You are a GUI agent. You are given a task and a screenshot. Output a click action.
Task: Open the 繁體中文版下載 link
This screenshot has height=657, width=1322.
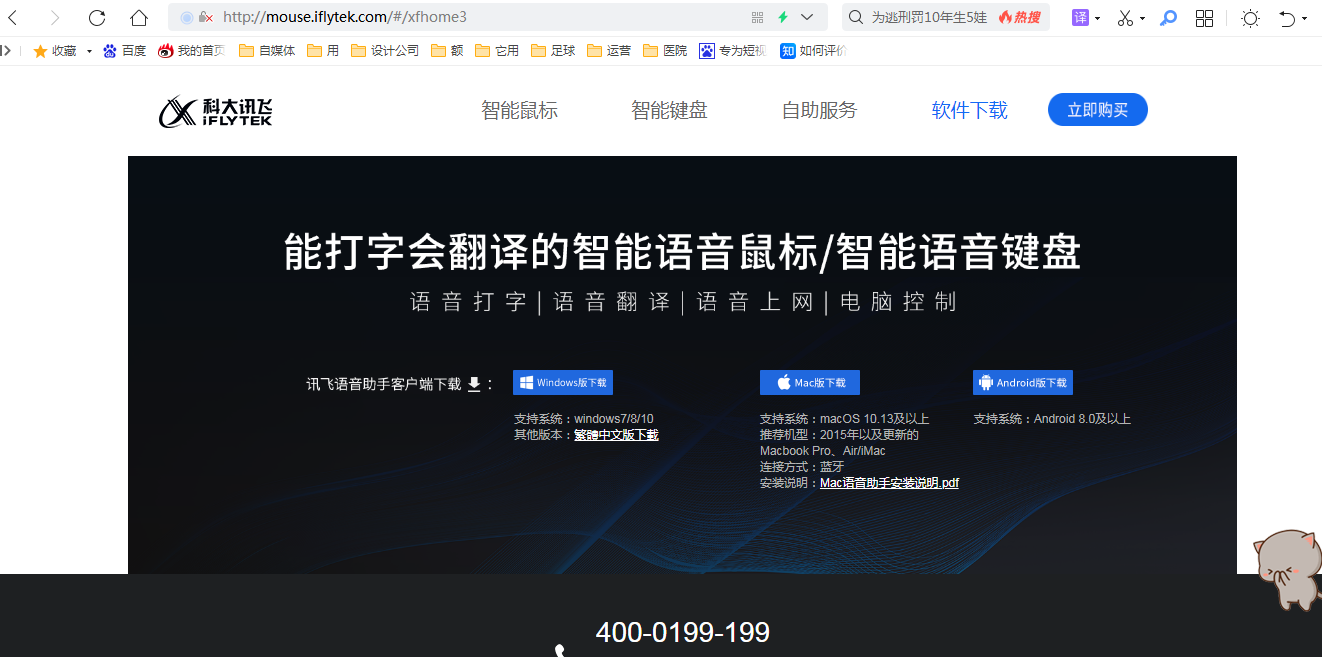[x=616, y=435]
